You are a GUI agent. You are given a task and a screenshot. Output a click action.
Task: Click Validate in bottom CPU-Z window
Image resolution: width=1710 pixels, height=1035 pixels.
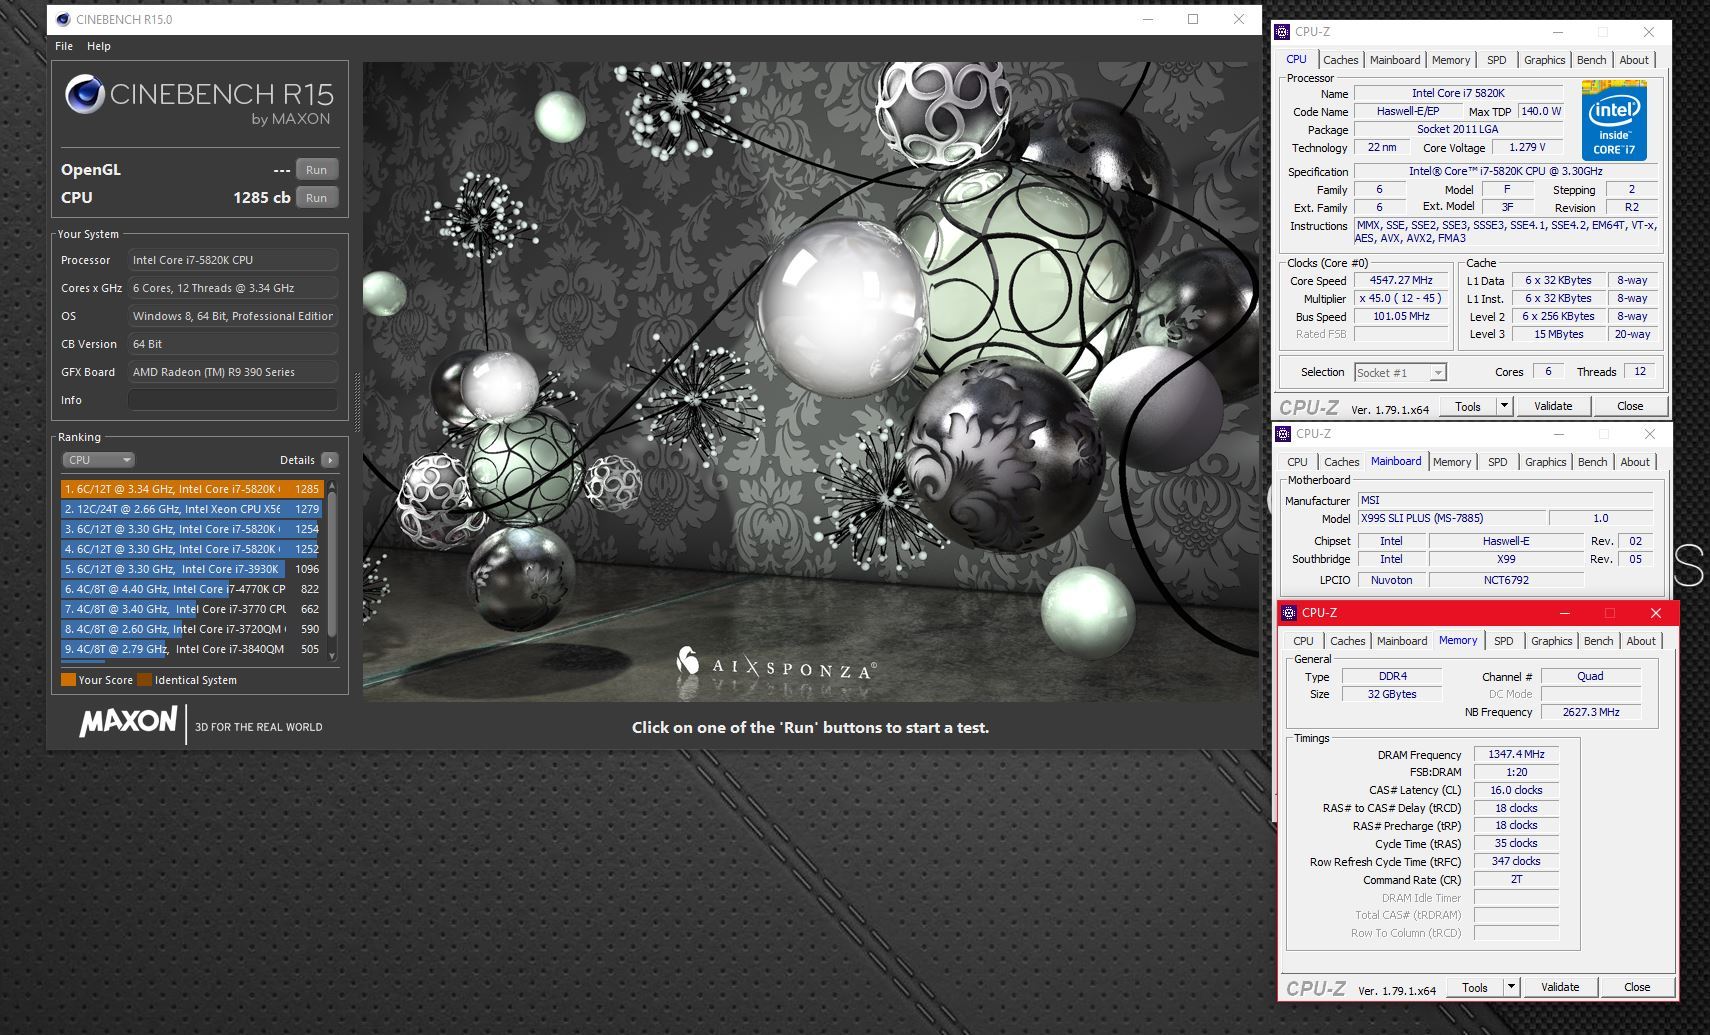[1560, 987]
